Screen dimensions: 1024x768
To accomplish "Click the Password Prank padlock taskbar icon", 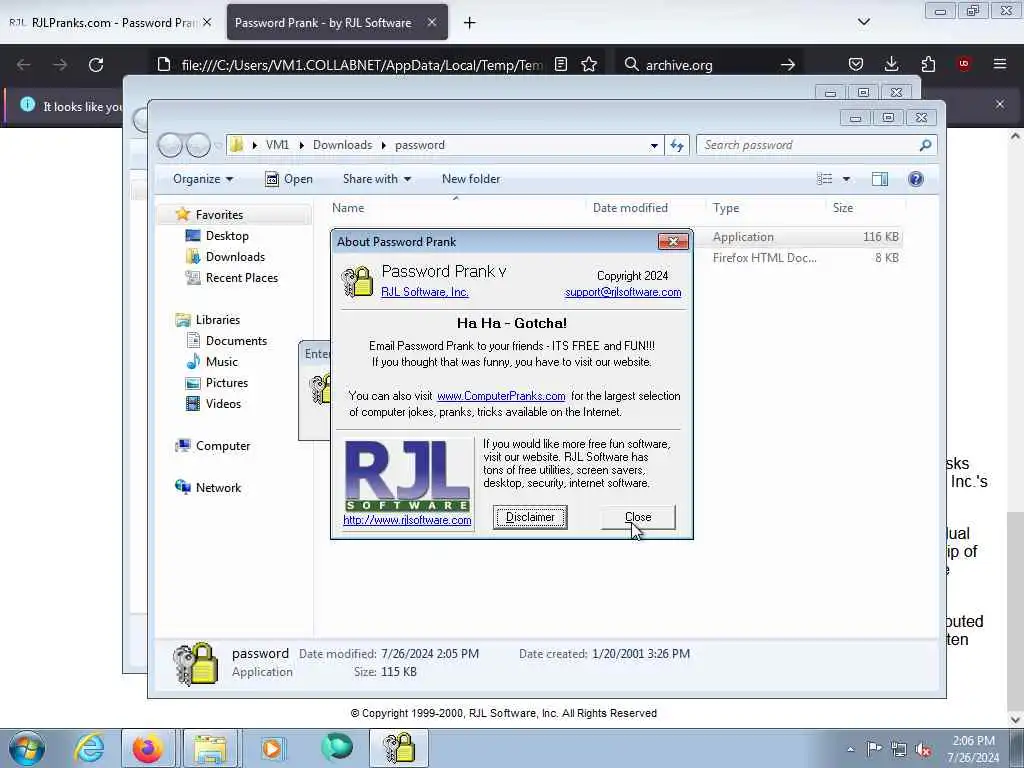I will (x=399, y=748).
